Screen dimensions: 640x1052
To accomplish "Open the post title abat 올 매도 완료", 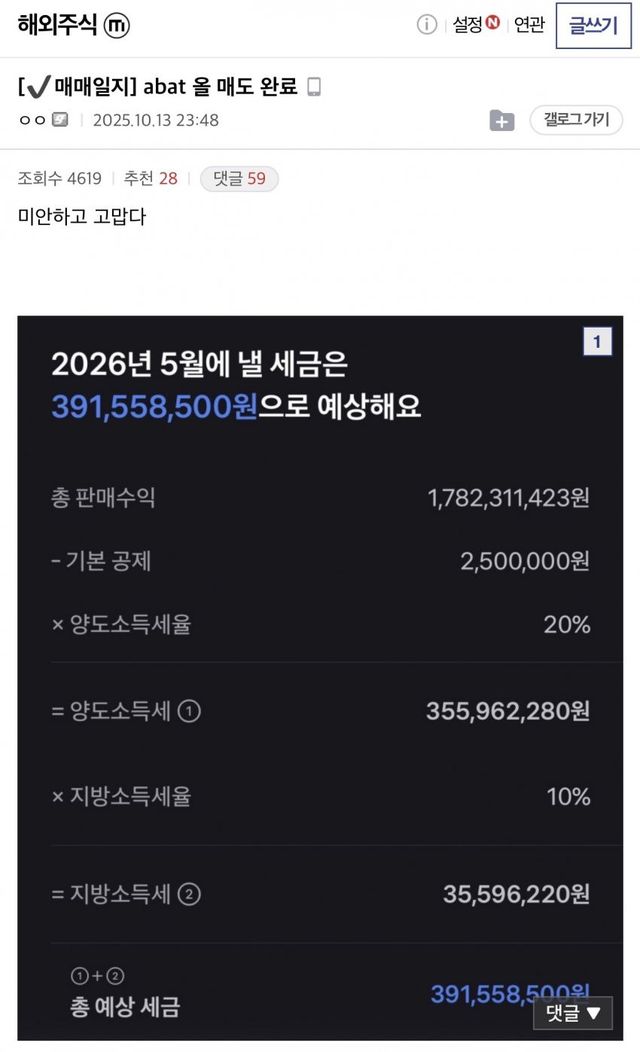I will (x=229, y=86).
